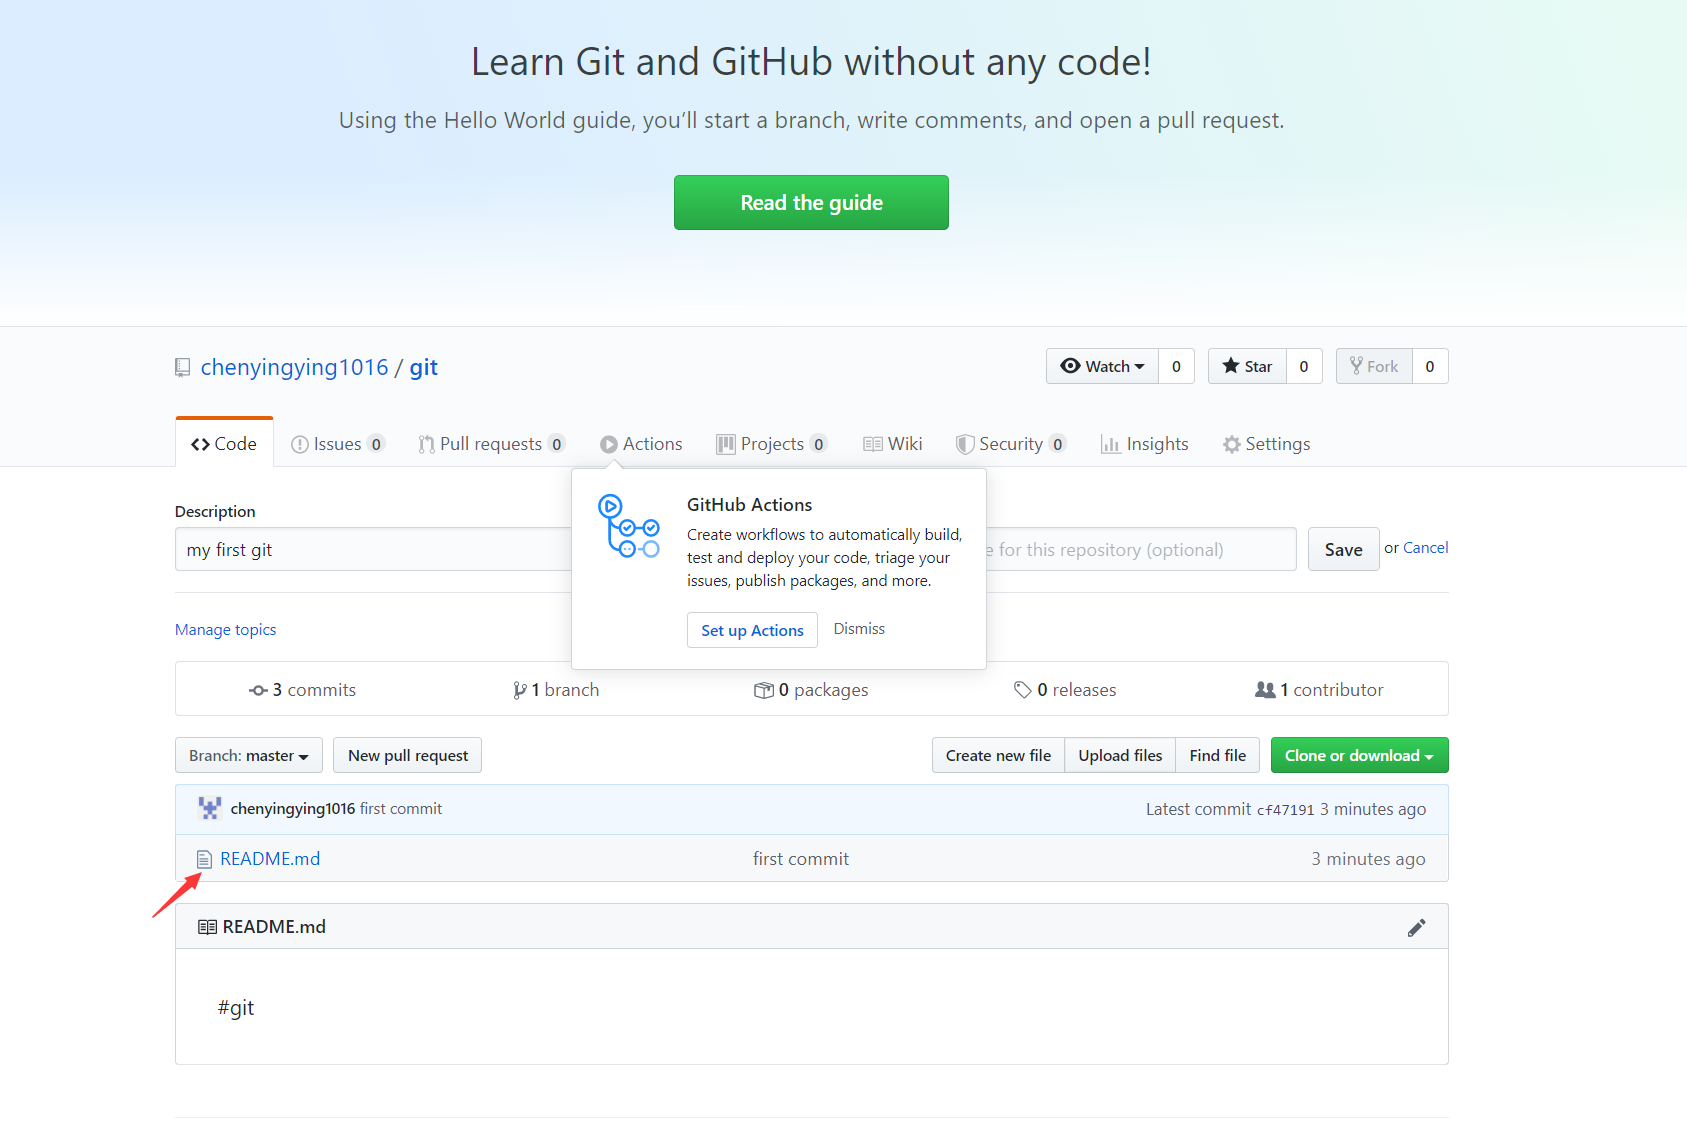1687x1128 pixels.
Task: Click Save for the description
Action: click(x=1343, y=549)
